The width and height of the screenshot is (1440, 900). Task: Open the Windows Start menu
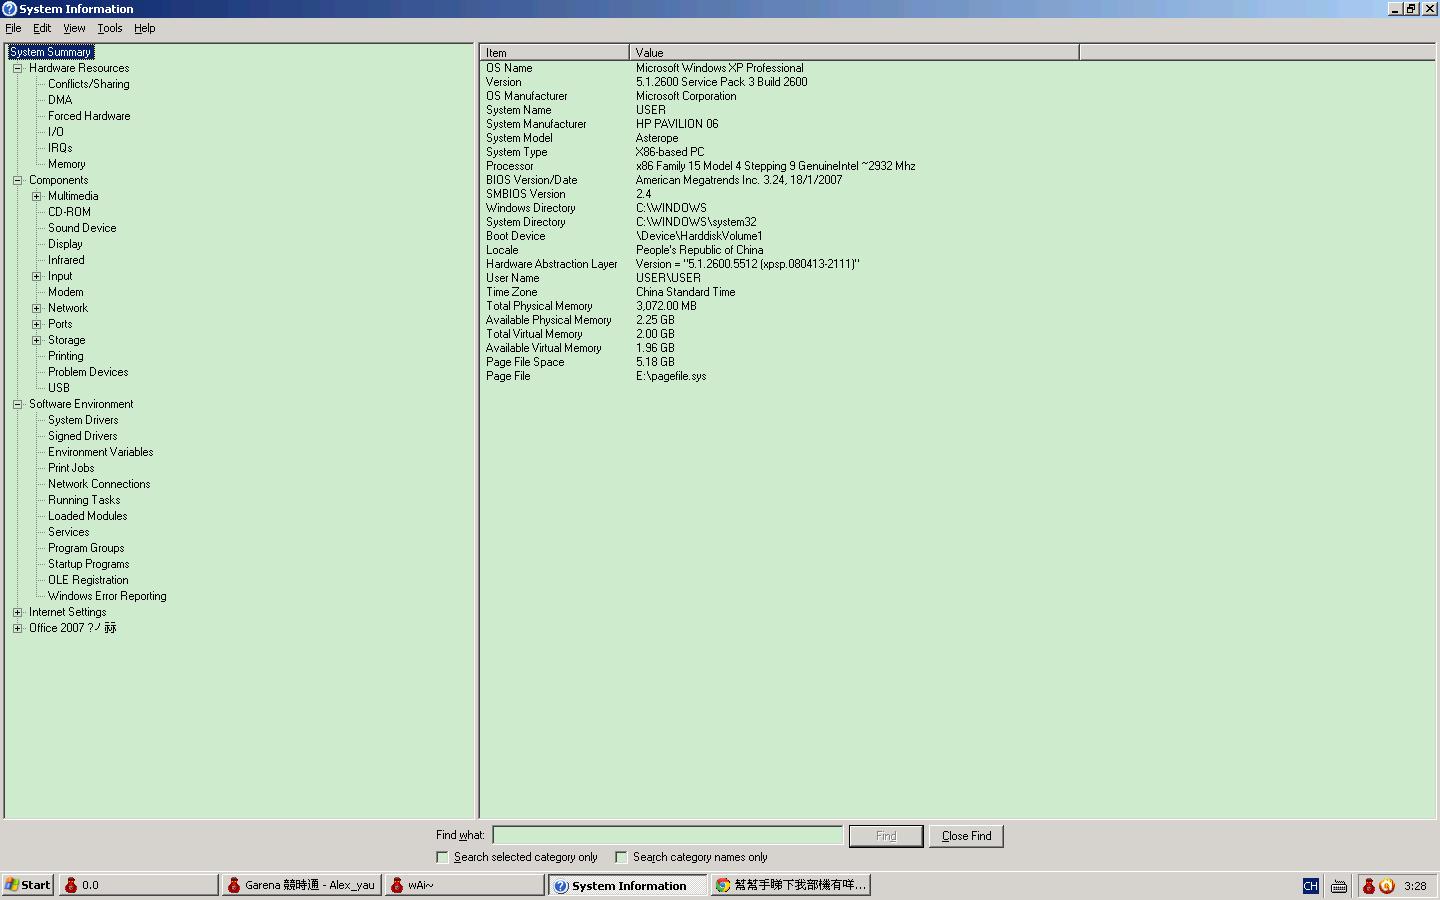tap(27, 885)
